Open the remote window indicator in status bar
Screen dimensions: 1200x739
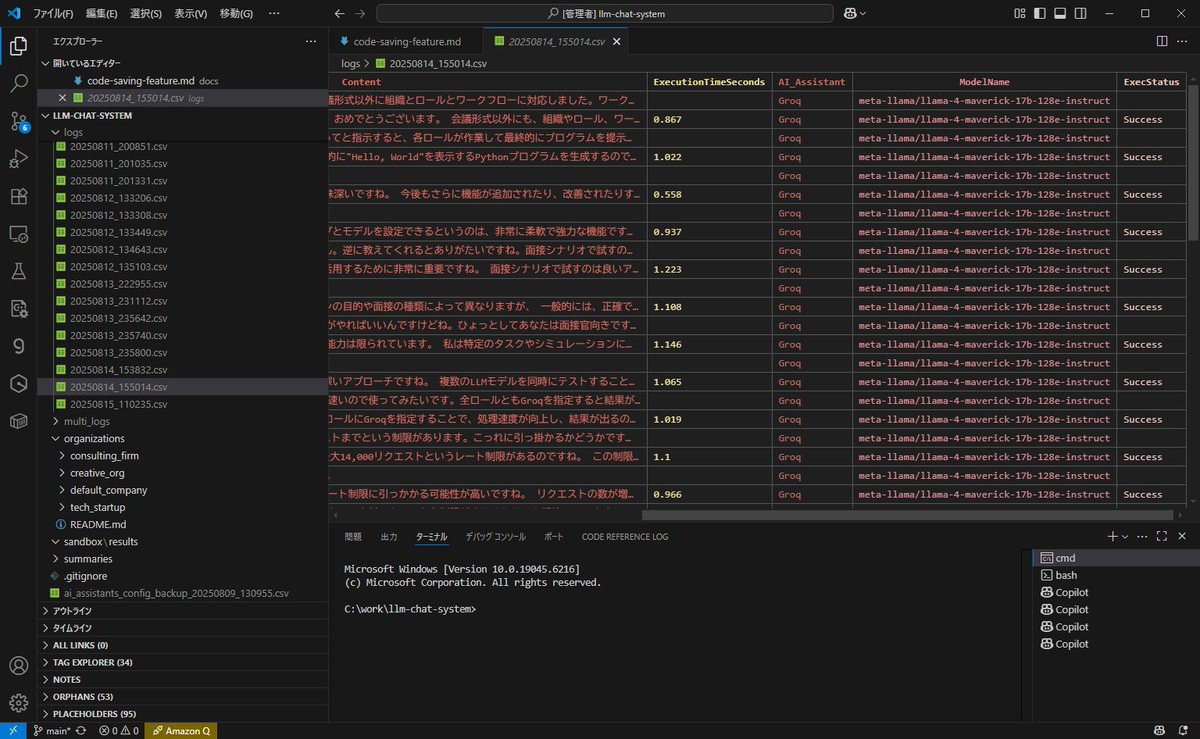pos(11,730)
